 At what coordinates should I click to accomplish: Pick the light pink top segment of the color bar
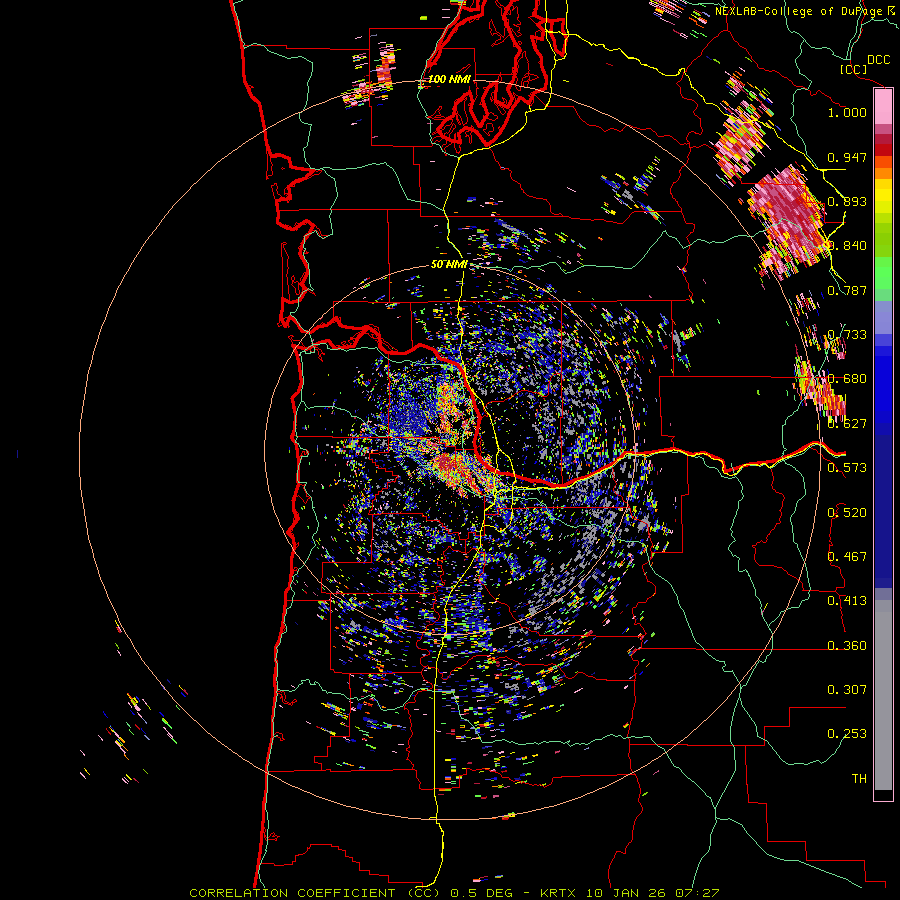click(x=883, y=106)
